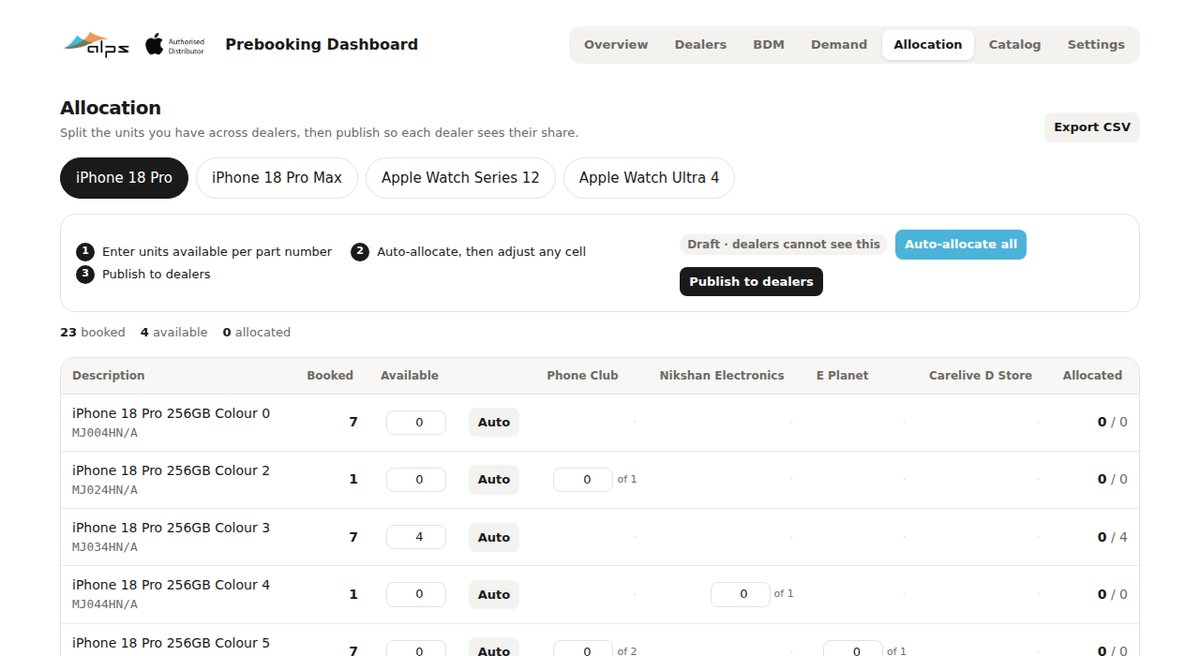
Task: Open the BDM tab
Action: [769, 45]
